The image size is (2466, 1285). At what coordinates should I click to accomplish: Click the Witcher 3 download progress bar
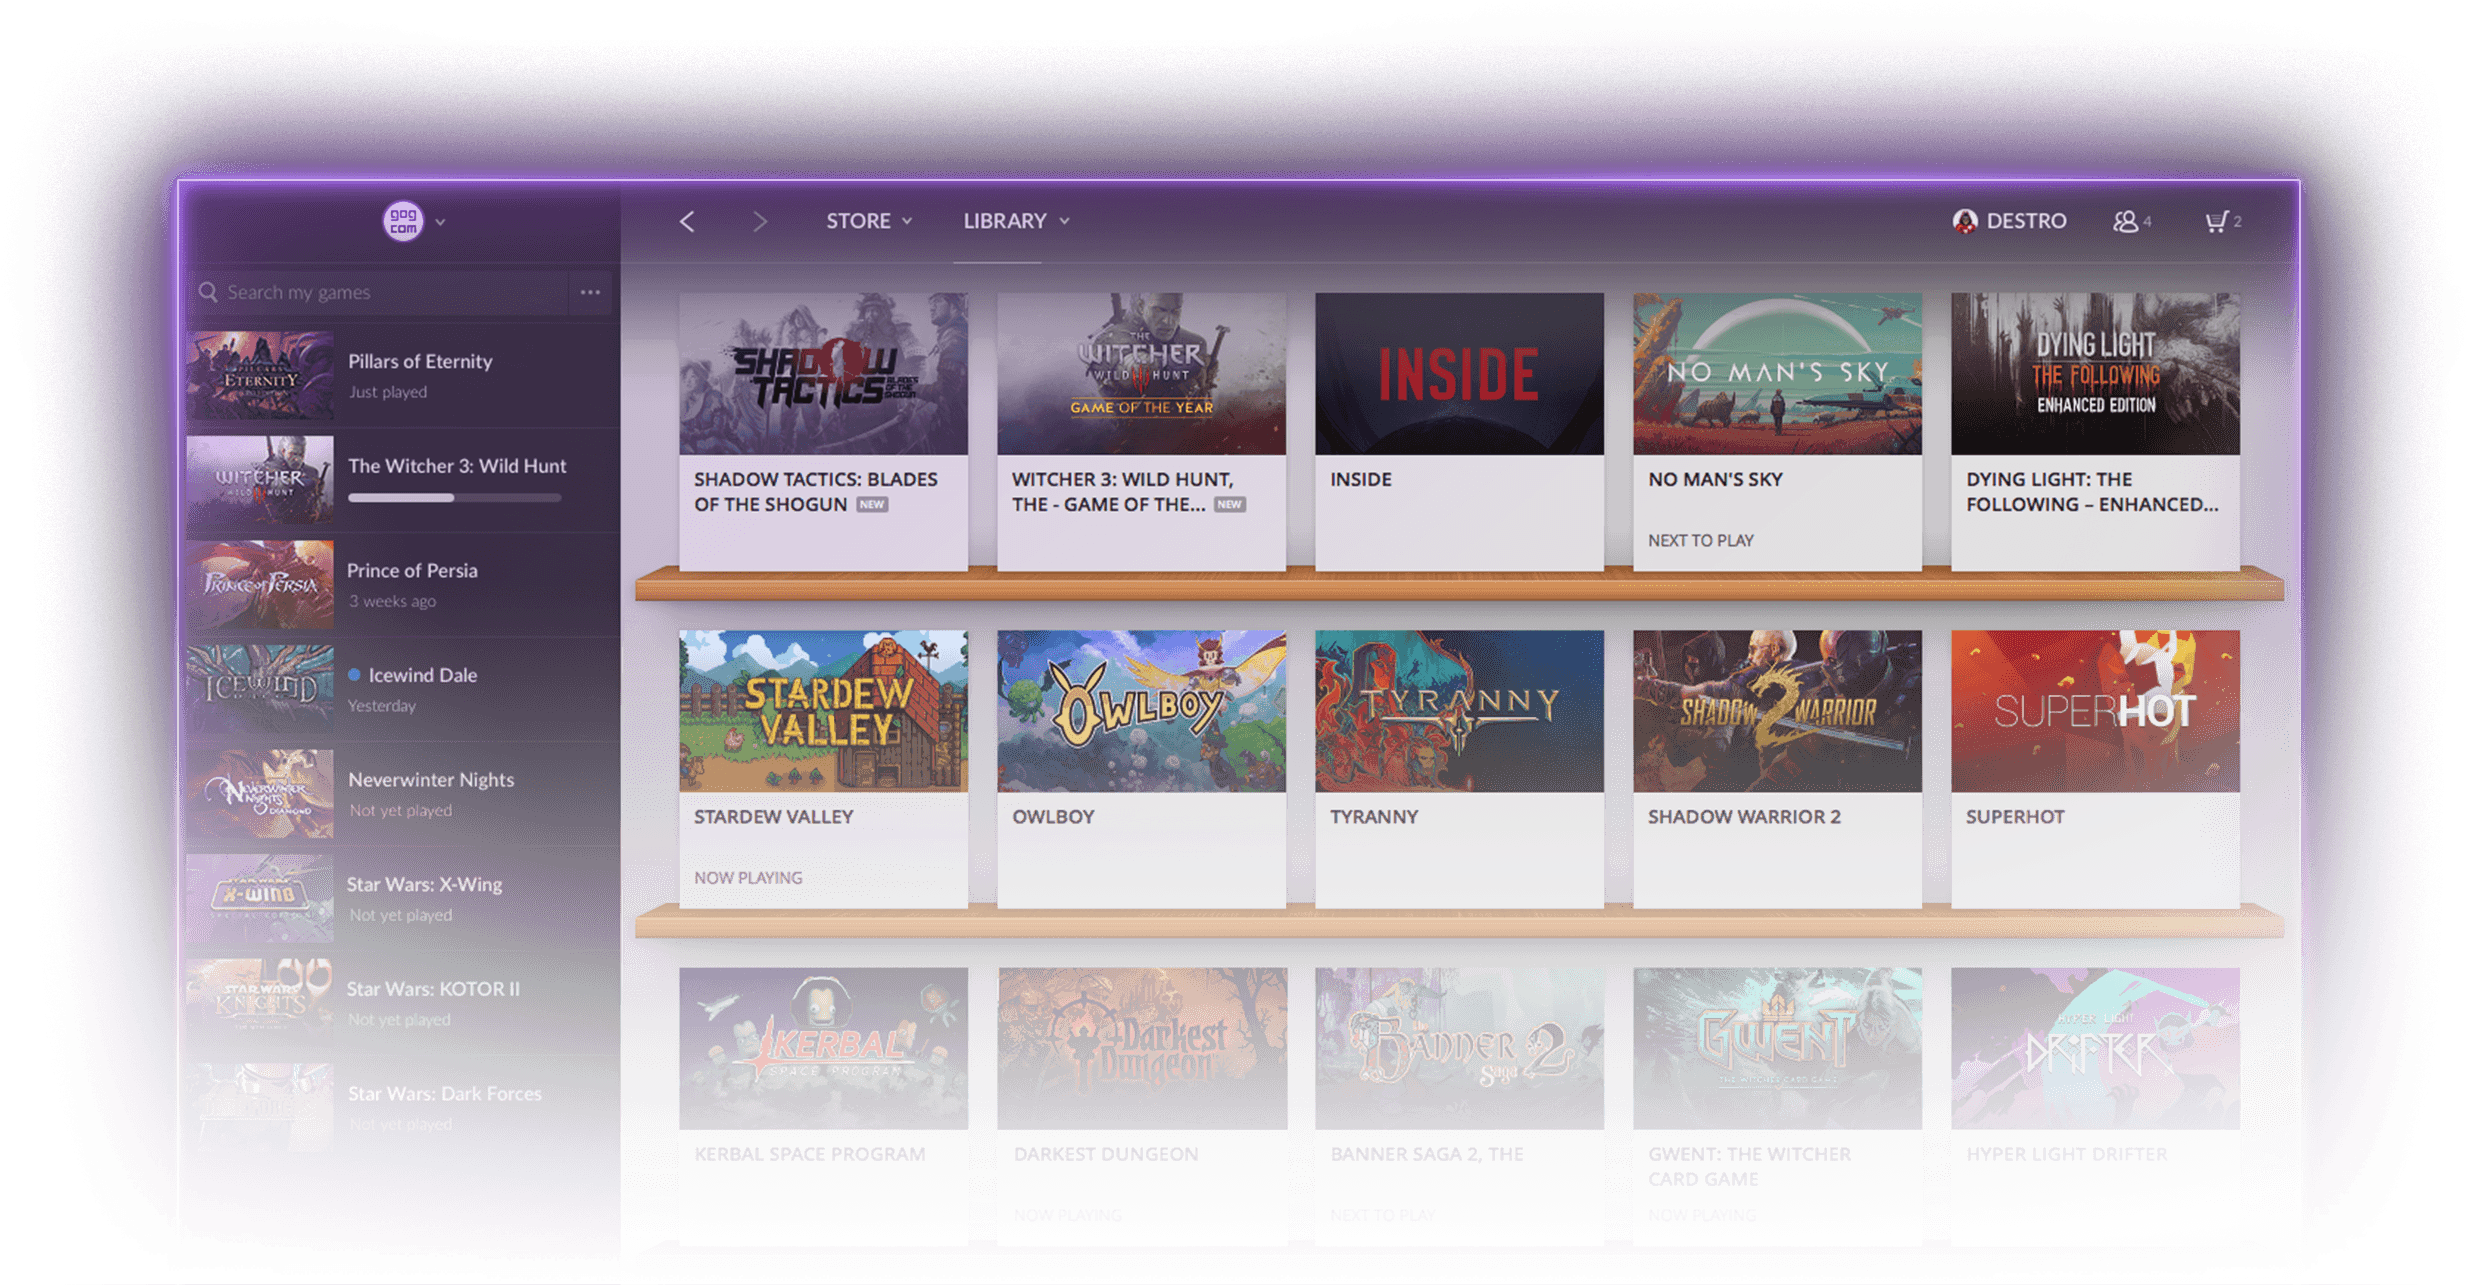(454, 497)
